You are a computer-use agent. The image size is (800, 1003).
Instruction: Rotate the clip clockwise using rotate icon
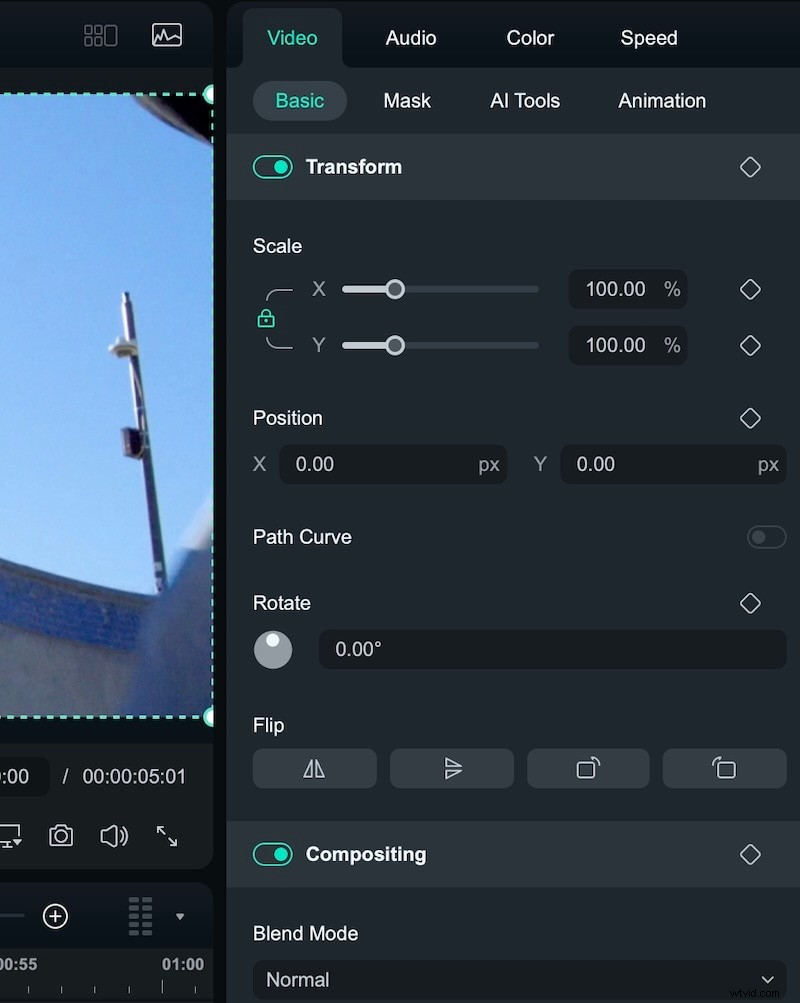[x=588, y=768]
